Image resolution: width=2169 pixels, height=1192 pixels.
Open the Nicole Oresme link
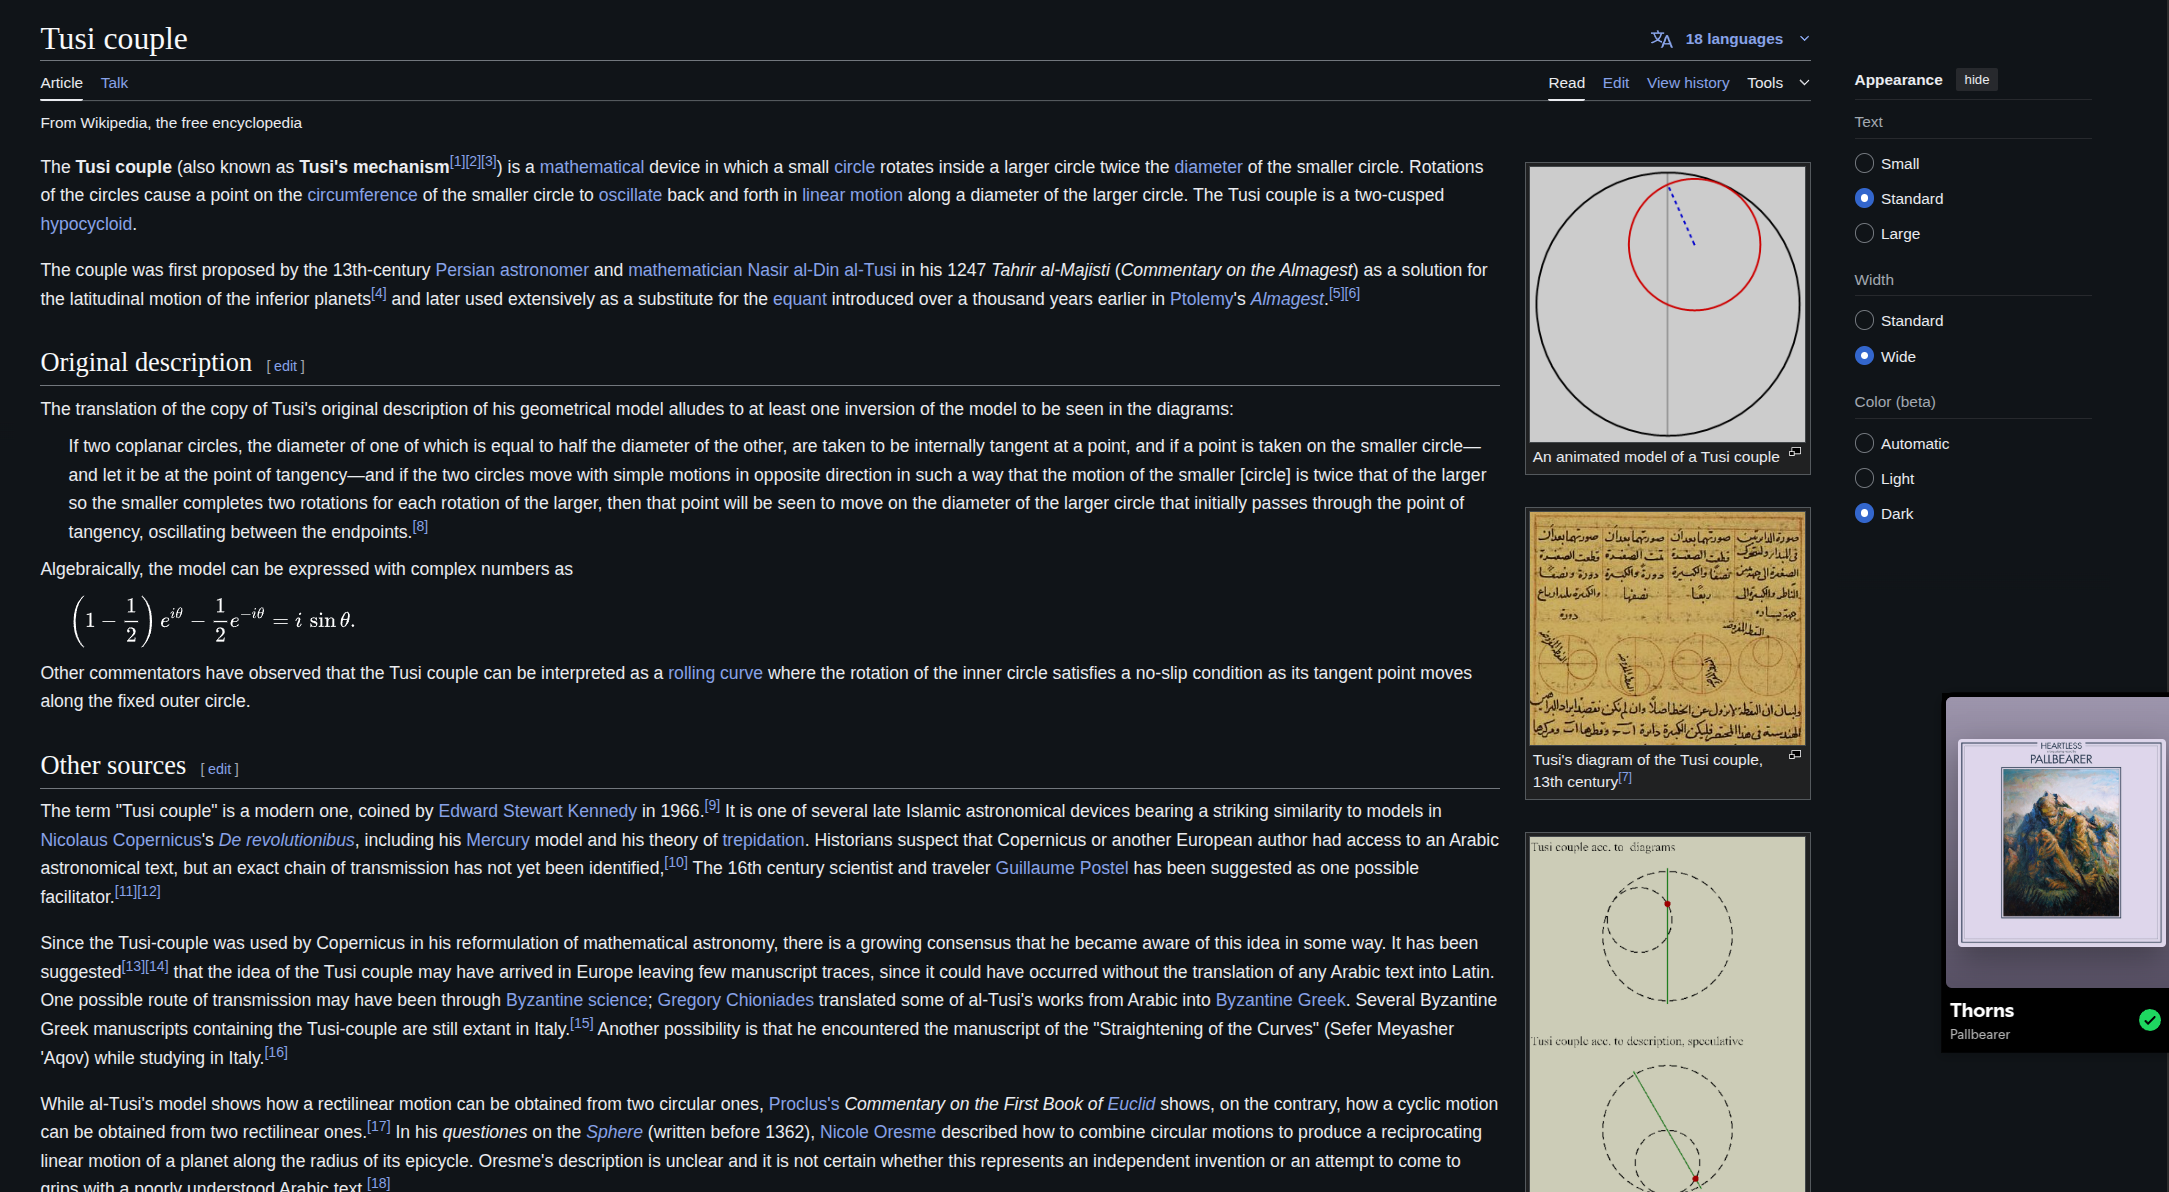pyautogui.click(x=878, y=1132)
